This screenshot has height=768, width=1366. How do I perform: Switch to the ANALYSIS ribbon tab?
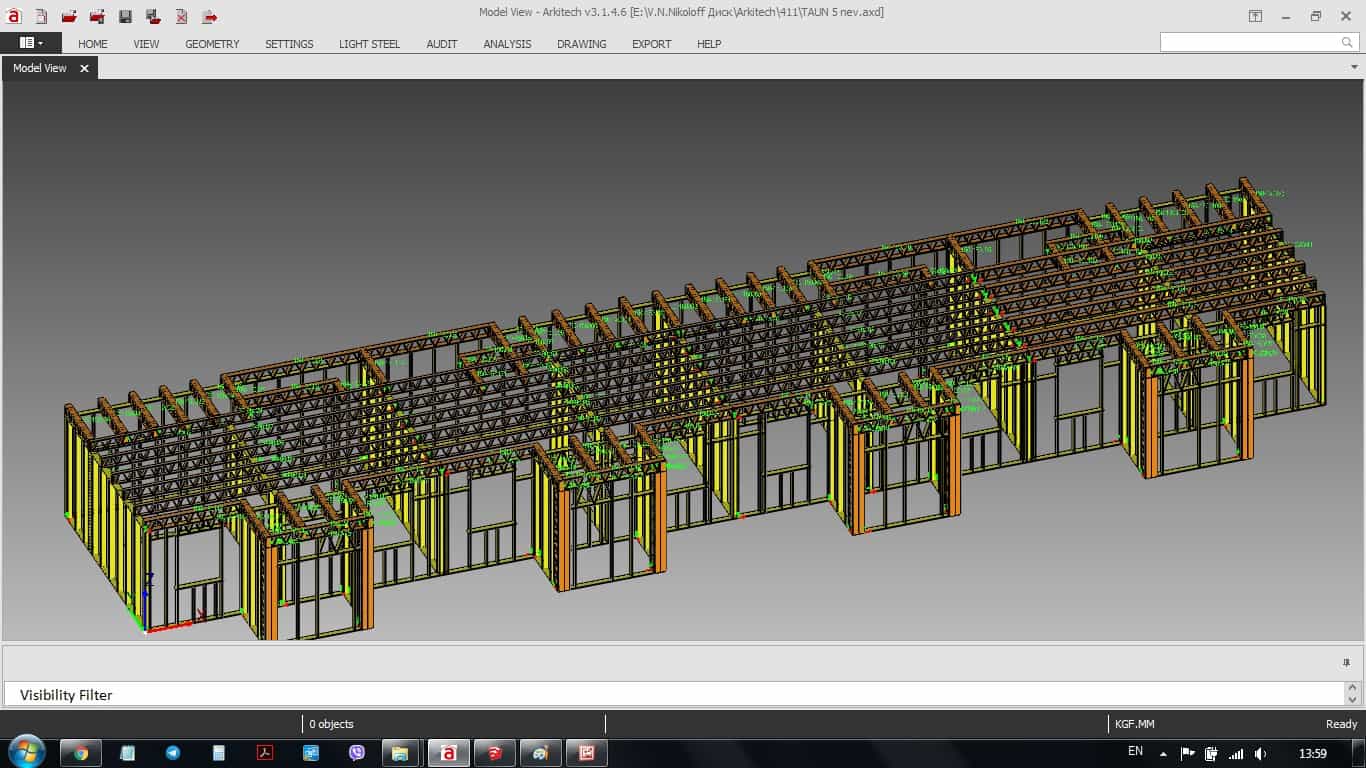(x=507, y=44)
